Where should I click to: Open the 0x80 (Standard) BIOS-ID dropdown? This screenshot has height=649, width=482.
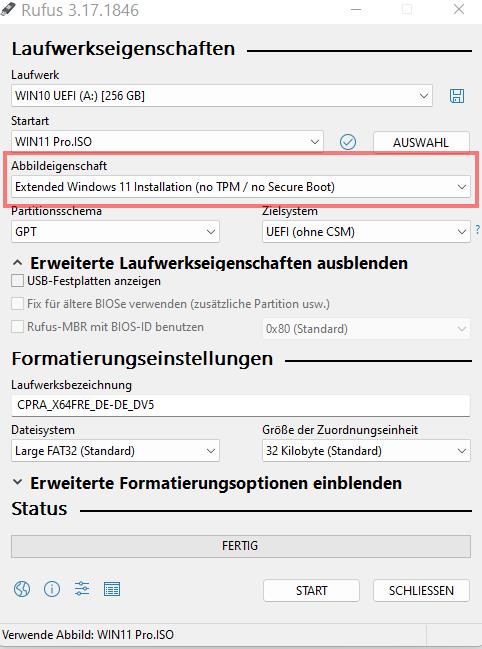pos(366,329)
